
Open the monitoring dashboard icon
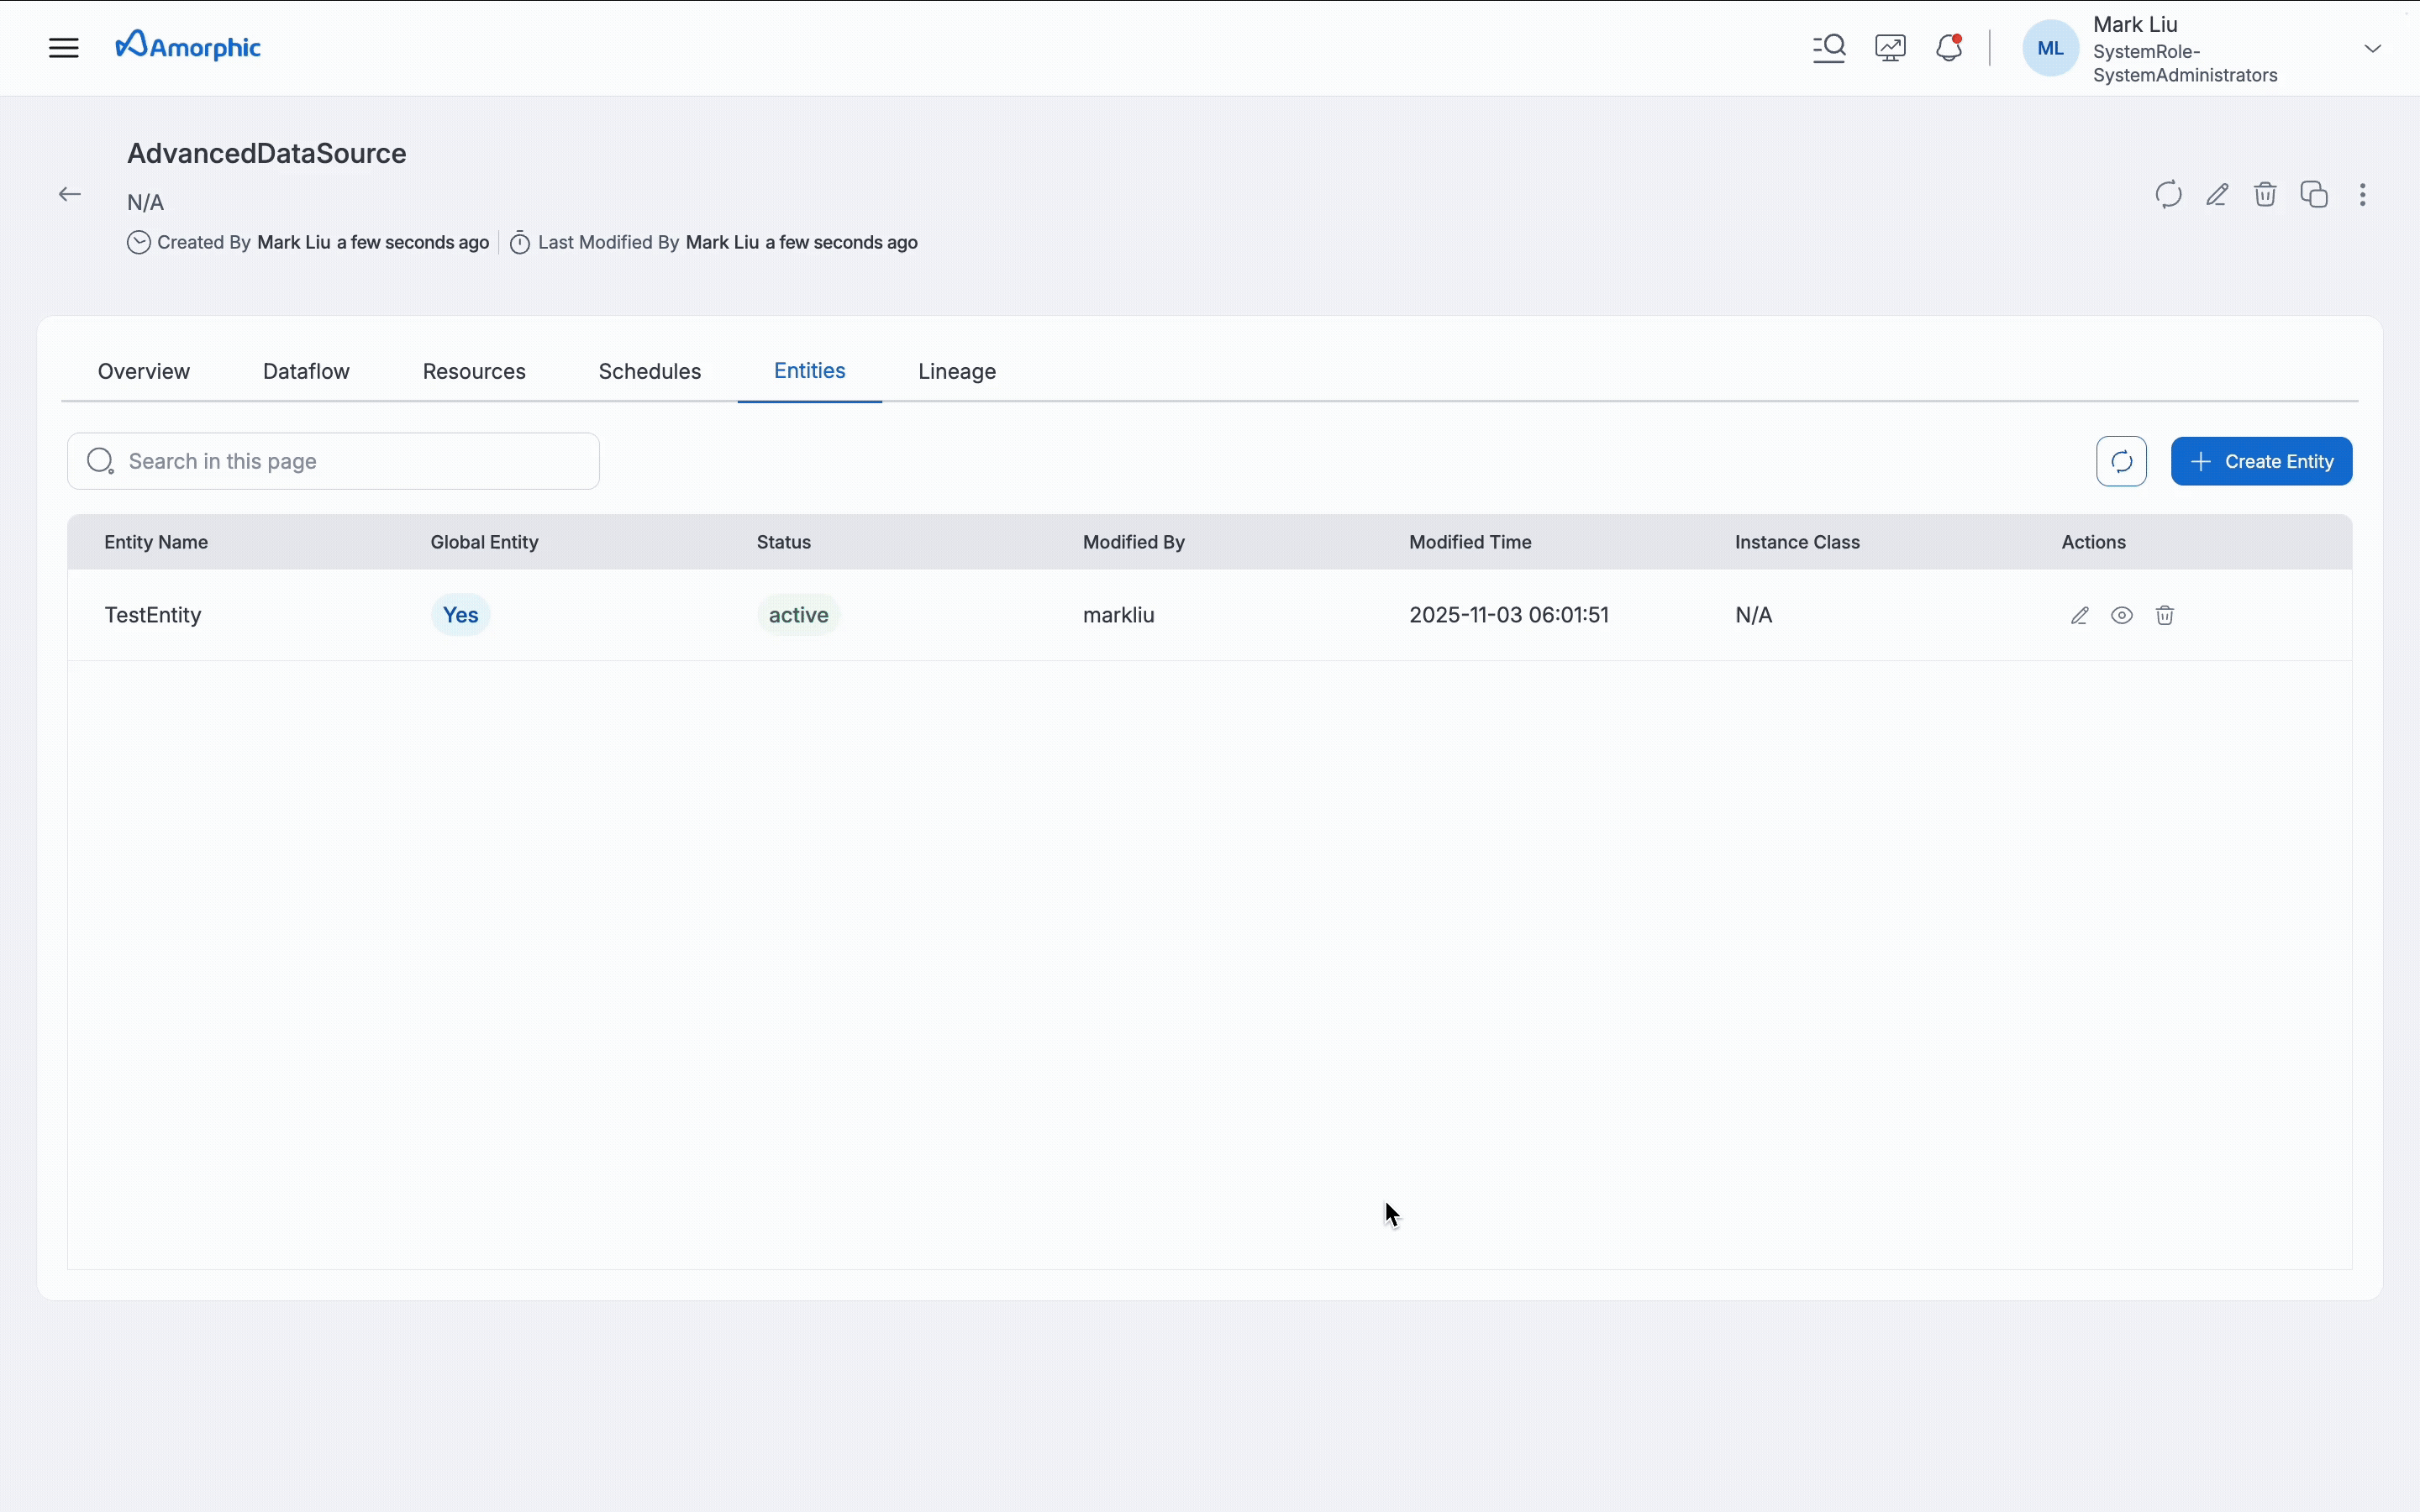pos(1890,47)
